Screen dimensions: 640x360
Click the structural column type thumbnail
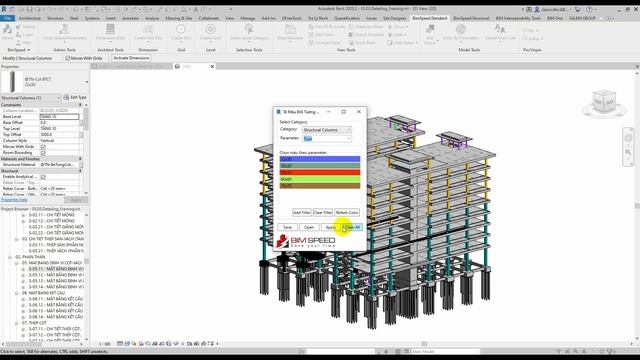12,82
